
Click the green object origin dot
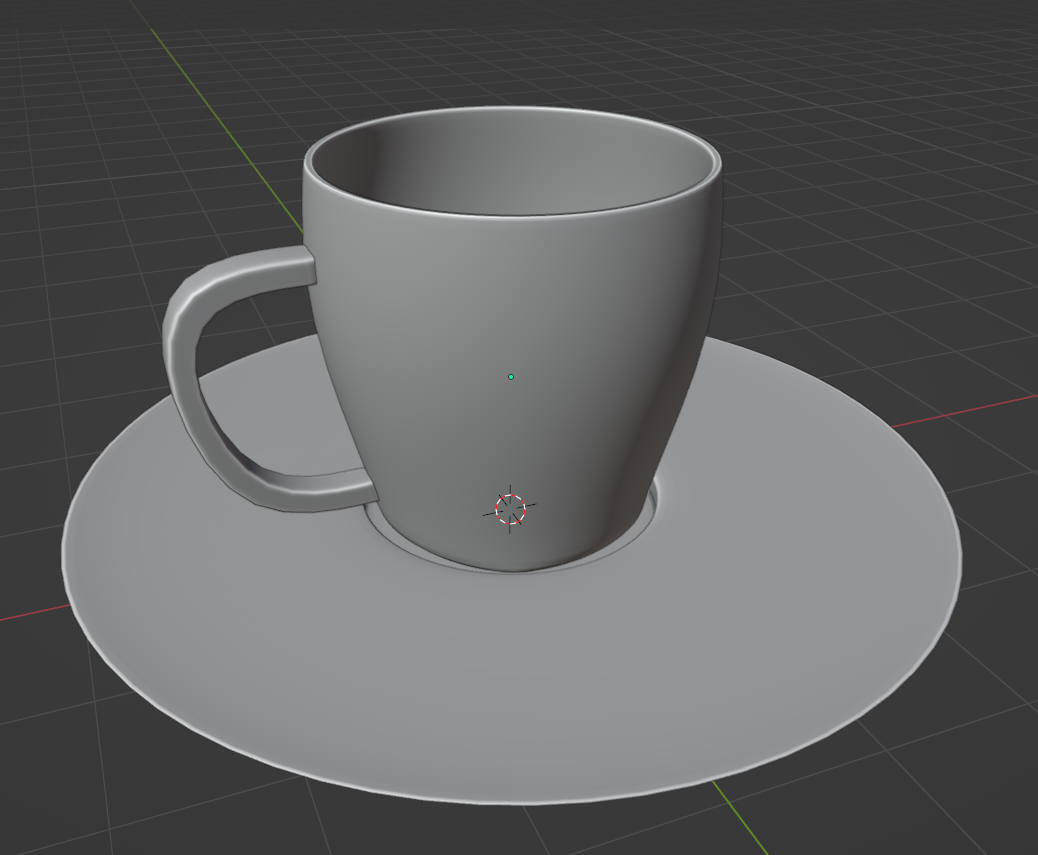(511, 377)
